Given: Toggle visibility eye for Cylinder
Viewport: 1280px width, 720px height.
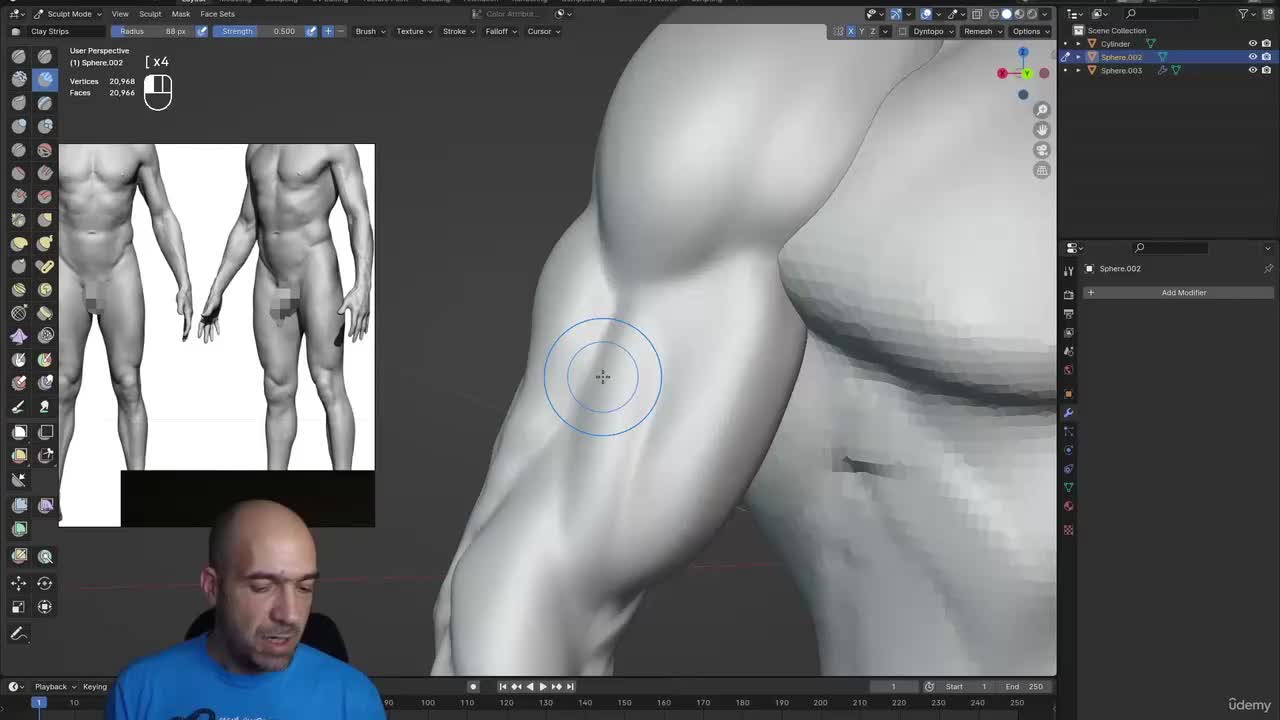Looking at the screenshot, I should coord(1252,44).
